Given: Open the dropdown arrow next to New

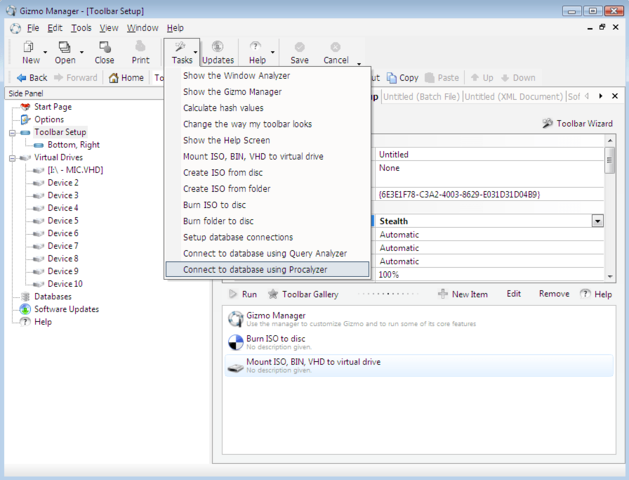Looking at the screenshot, I should pyautogui.click(x=45, y=52).
